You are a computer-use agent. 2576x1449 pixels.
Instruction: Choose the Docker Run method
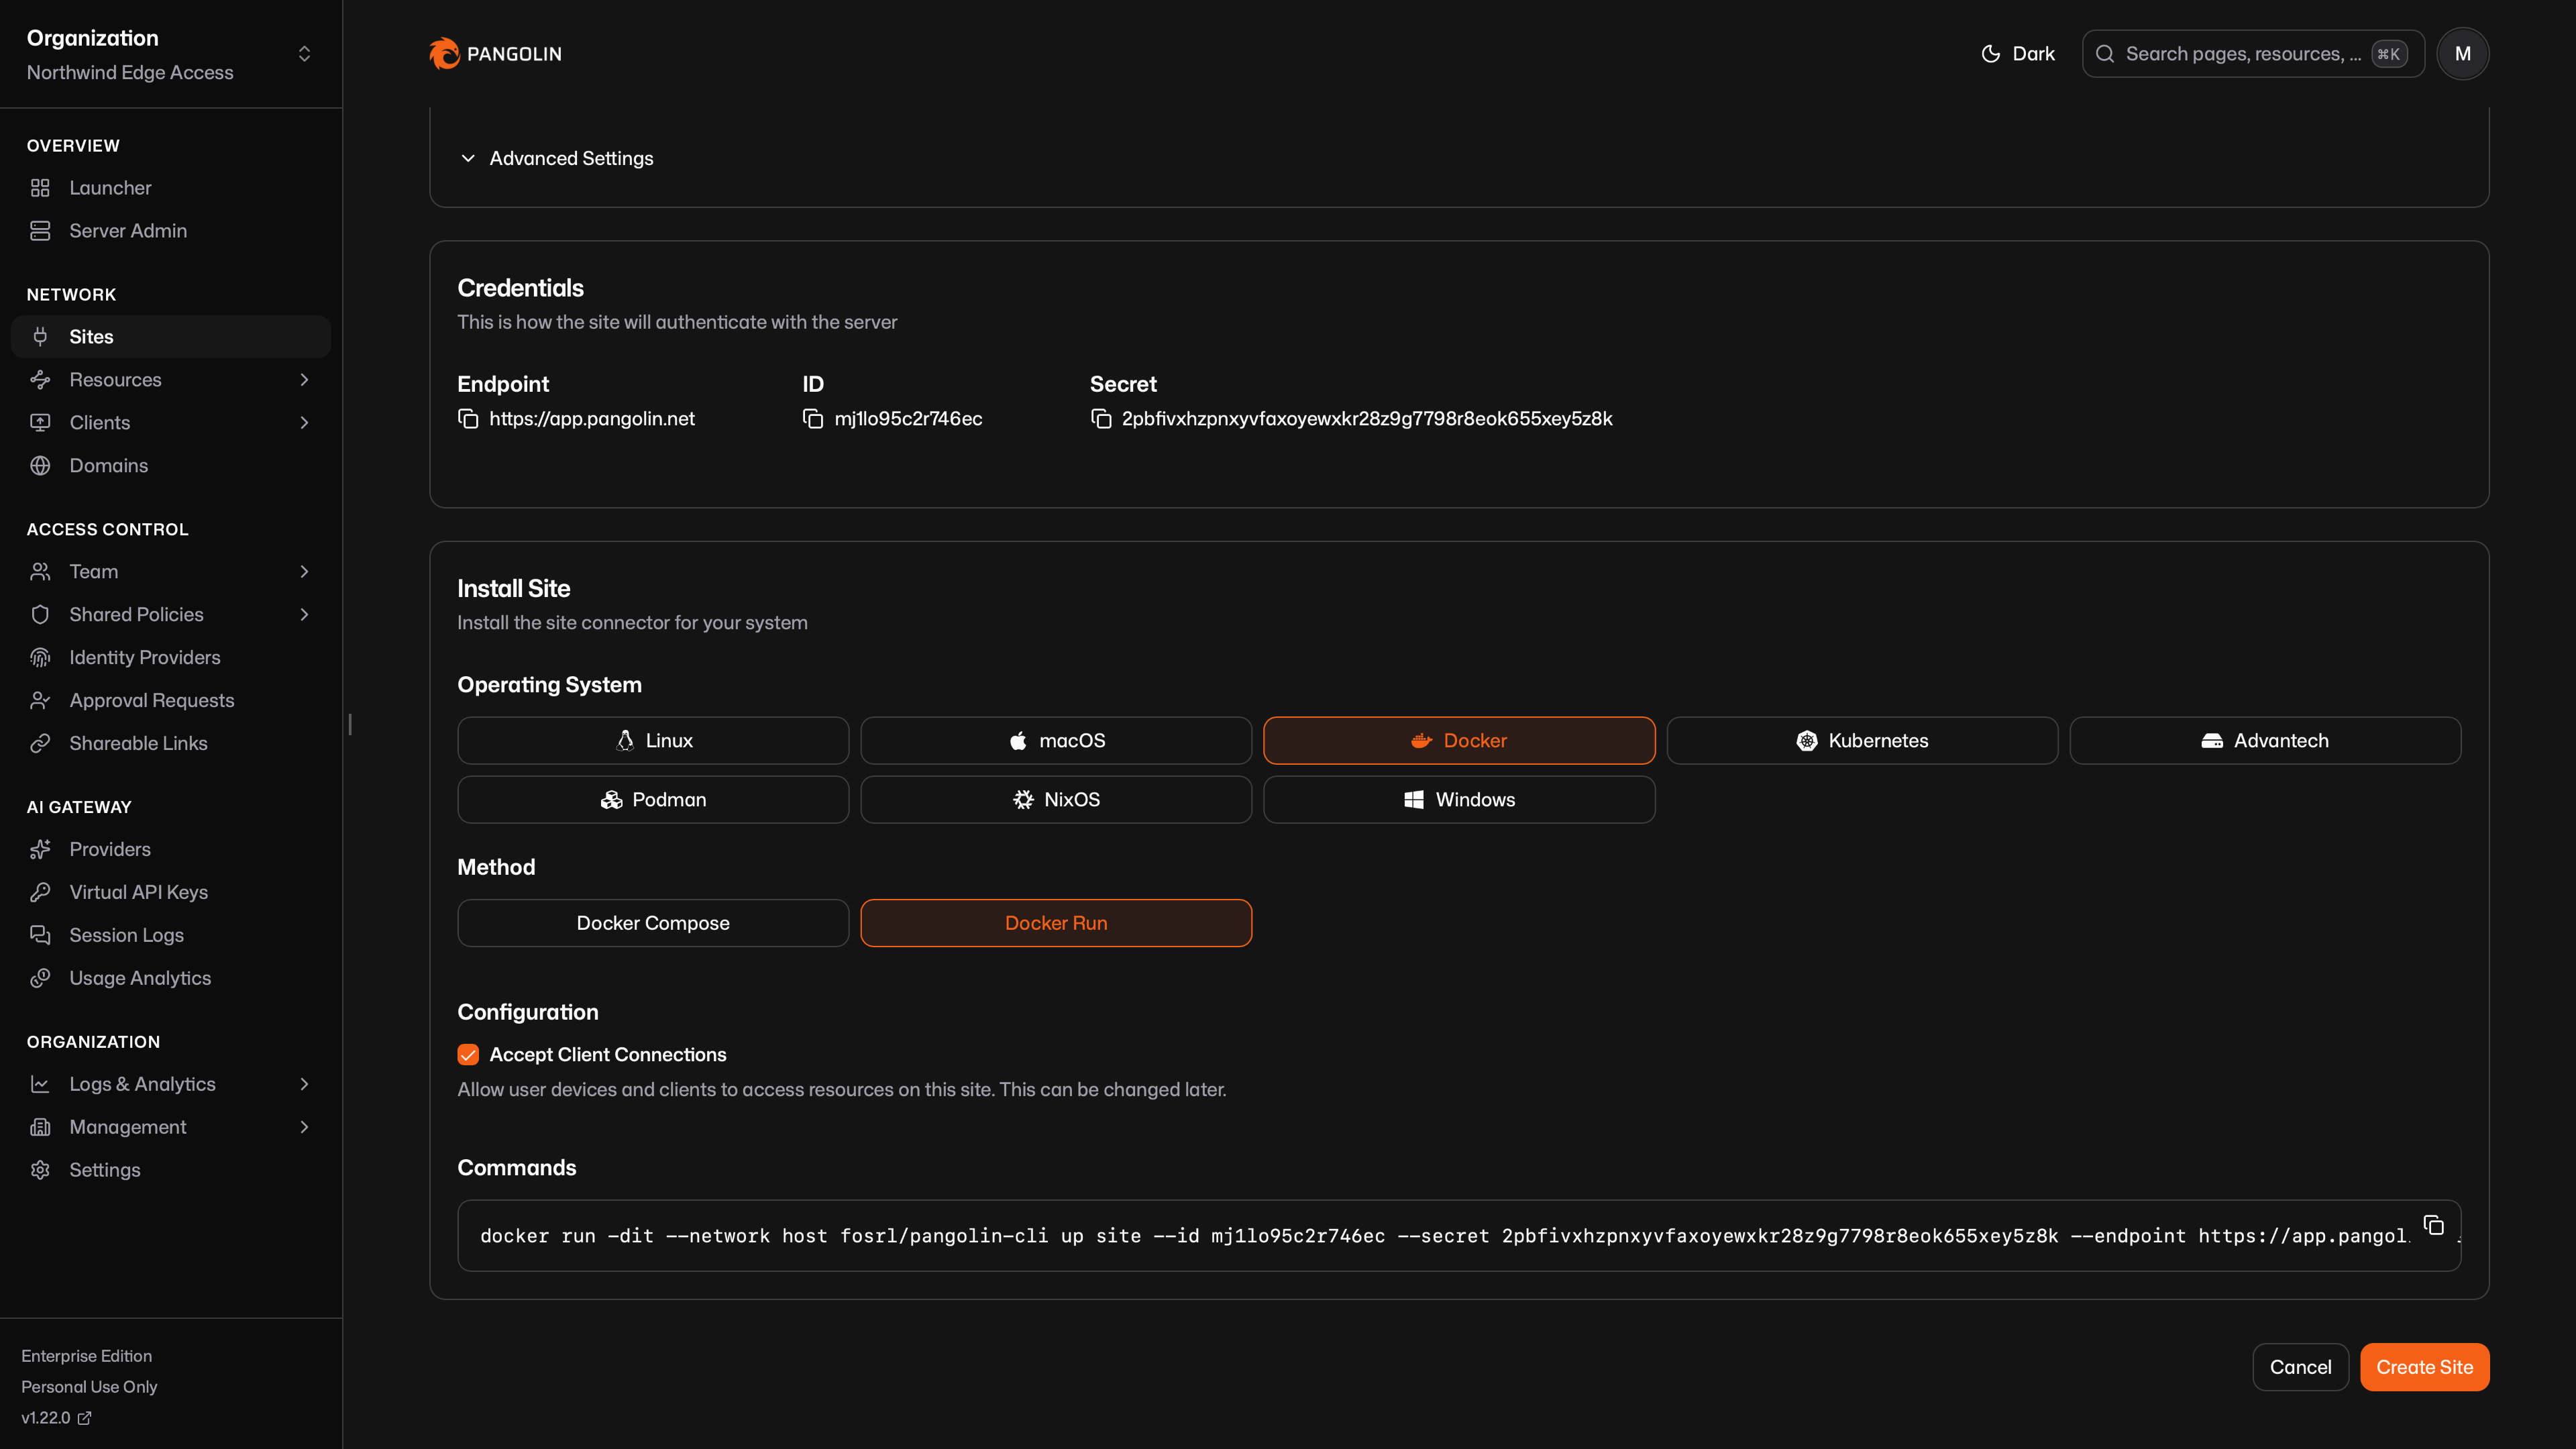click(1056, 924)
